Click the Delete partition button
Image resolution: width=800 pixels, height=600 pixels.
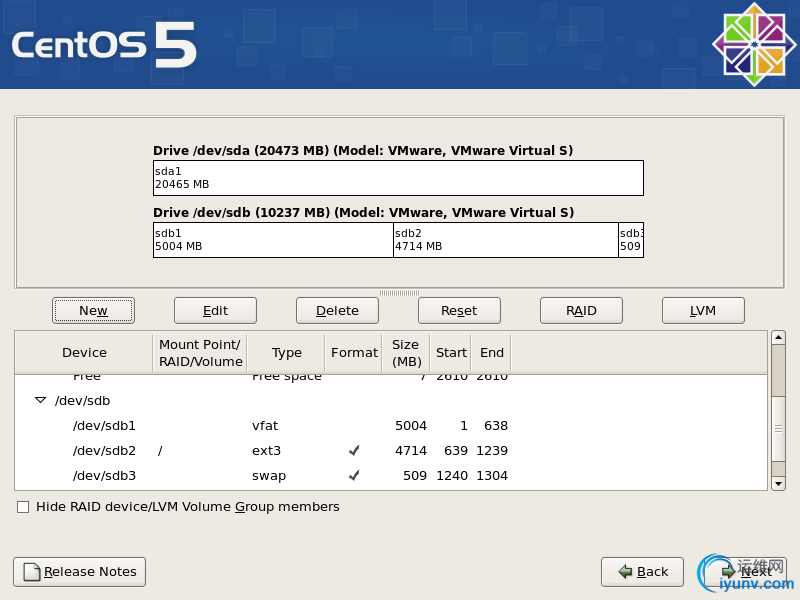[337, 310]
